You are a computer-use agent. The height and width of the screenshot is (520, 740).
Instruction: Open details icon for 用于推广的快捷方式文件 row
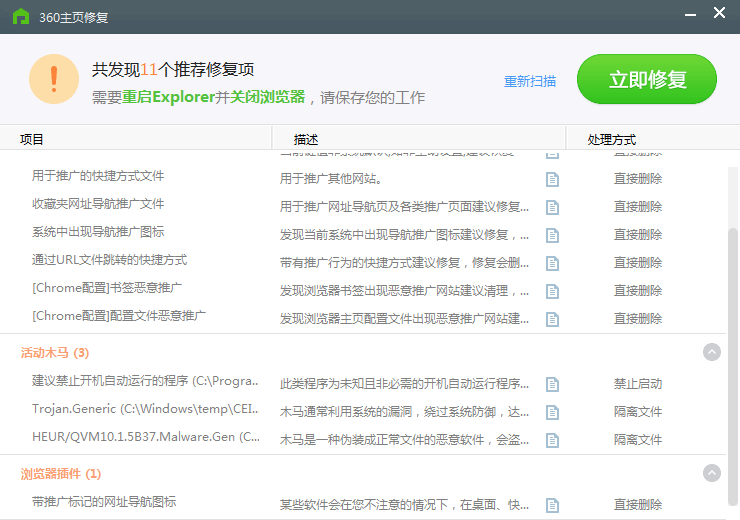[x=552, y=179]
